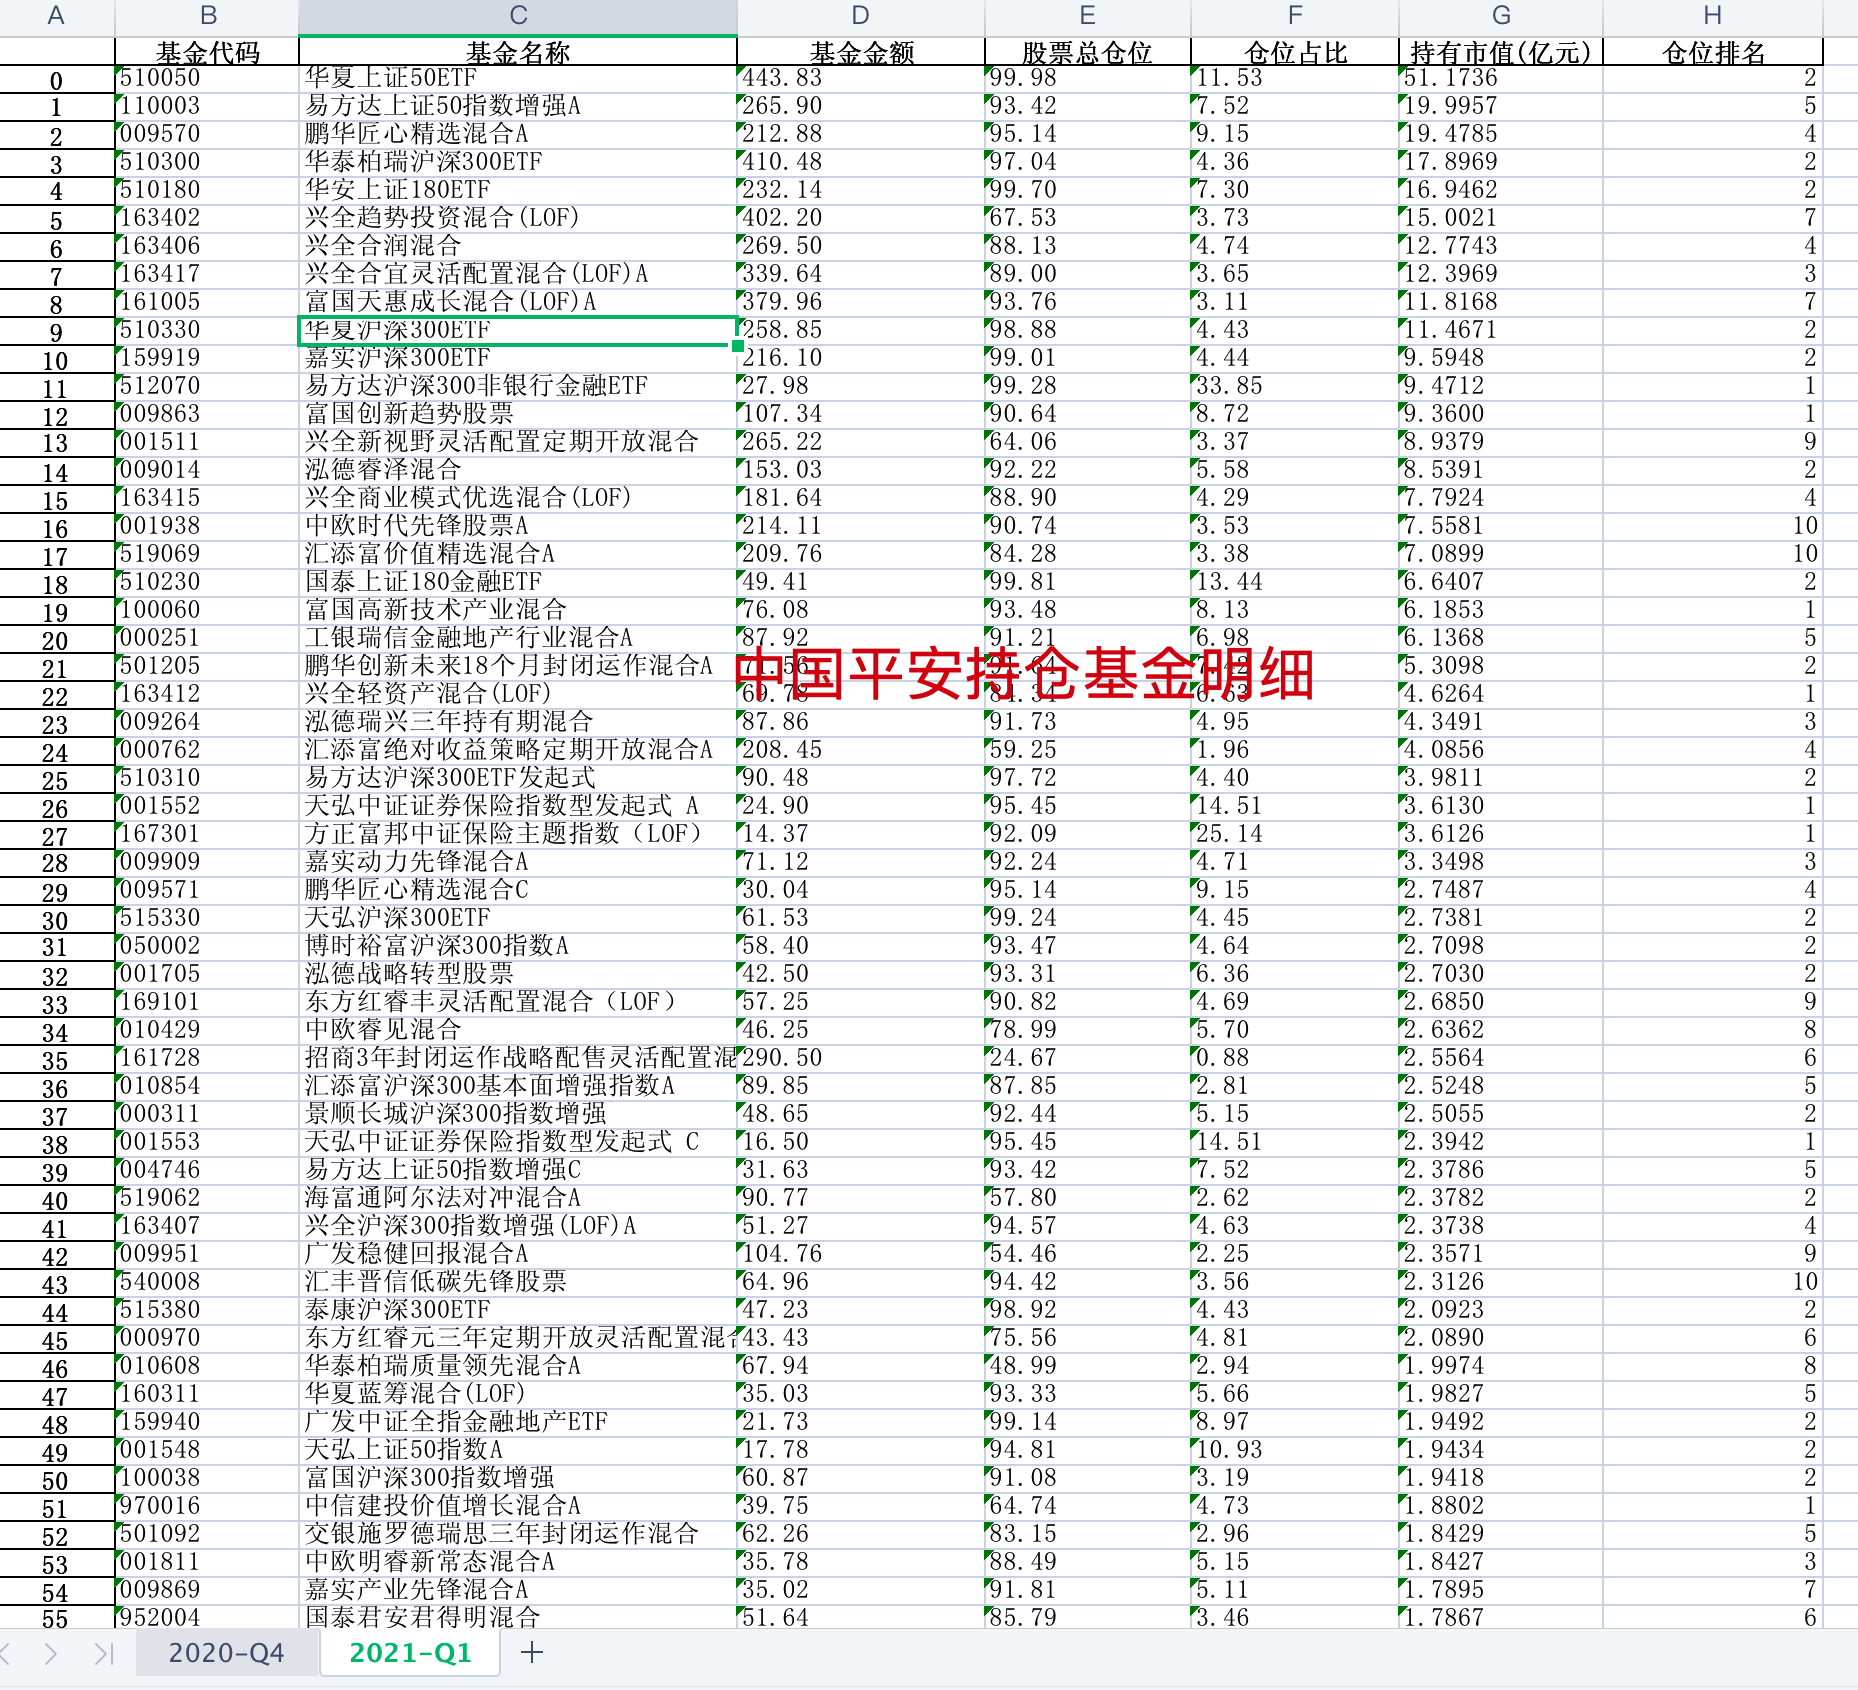Screen dimensions: 1858x1690
Task: Select column E header
Action: click(1088, 16)
